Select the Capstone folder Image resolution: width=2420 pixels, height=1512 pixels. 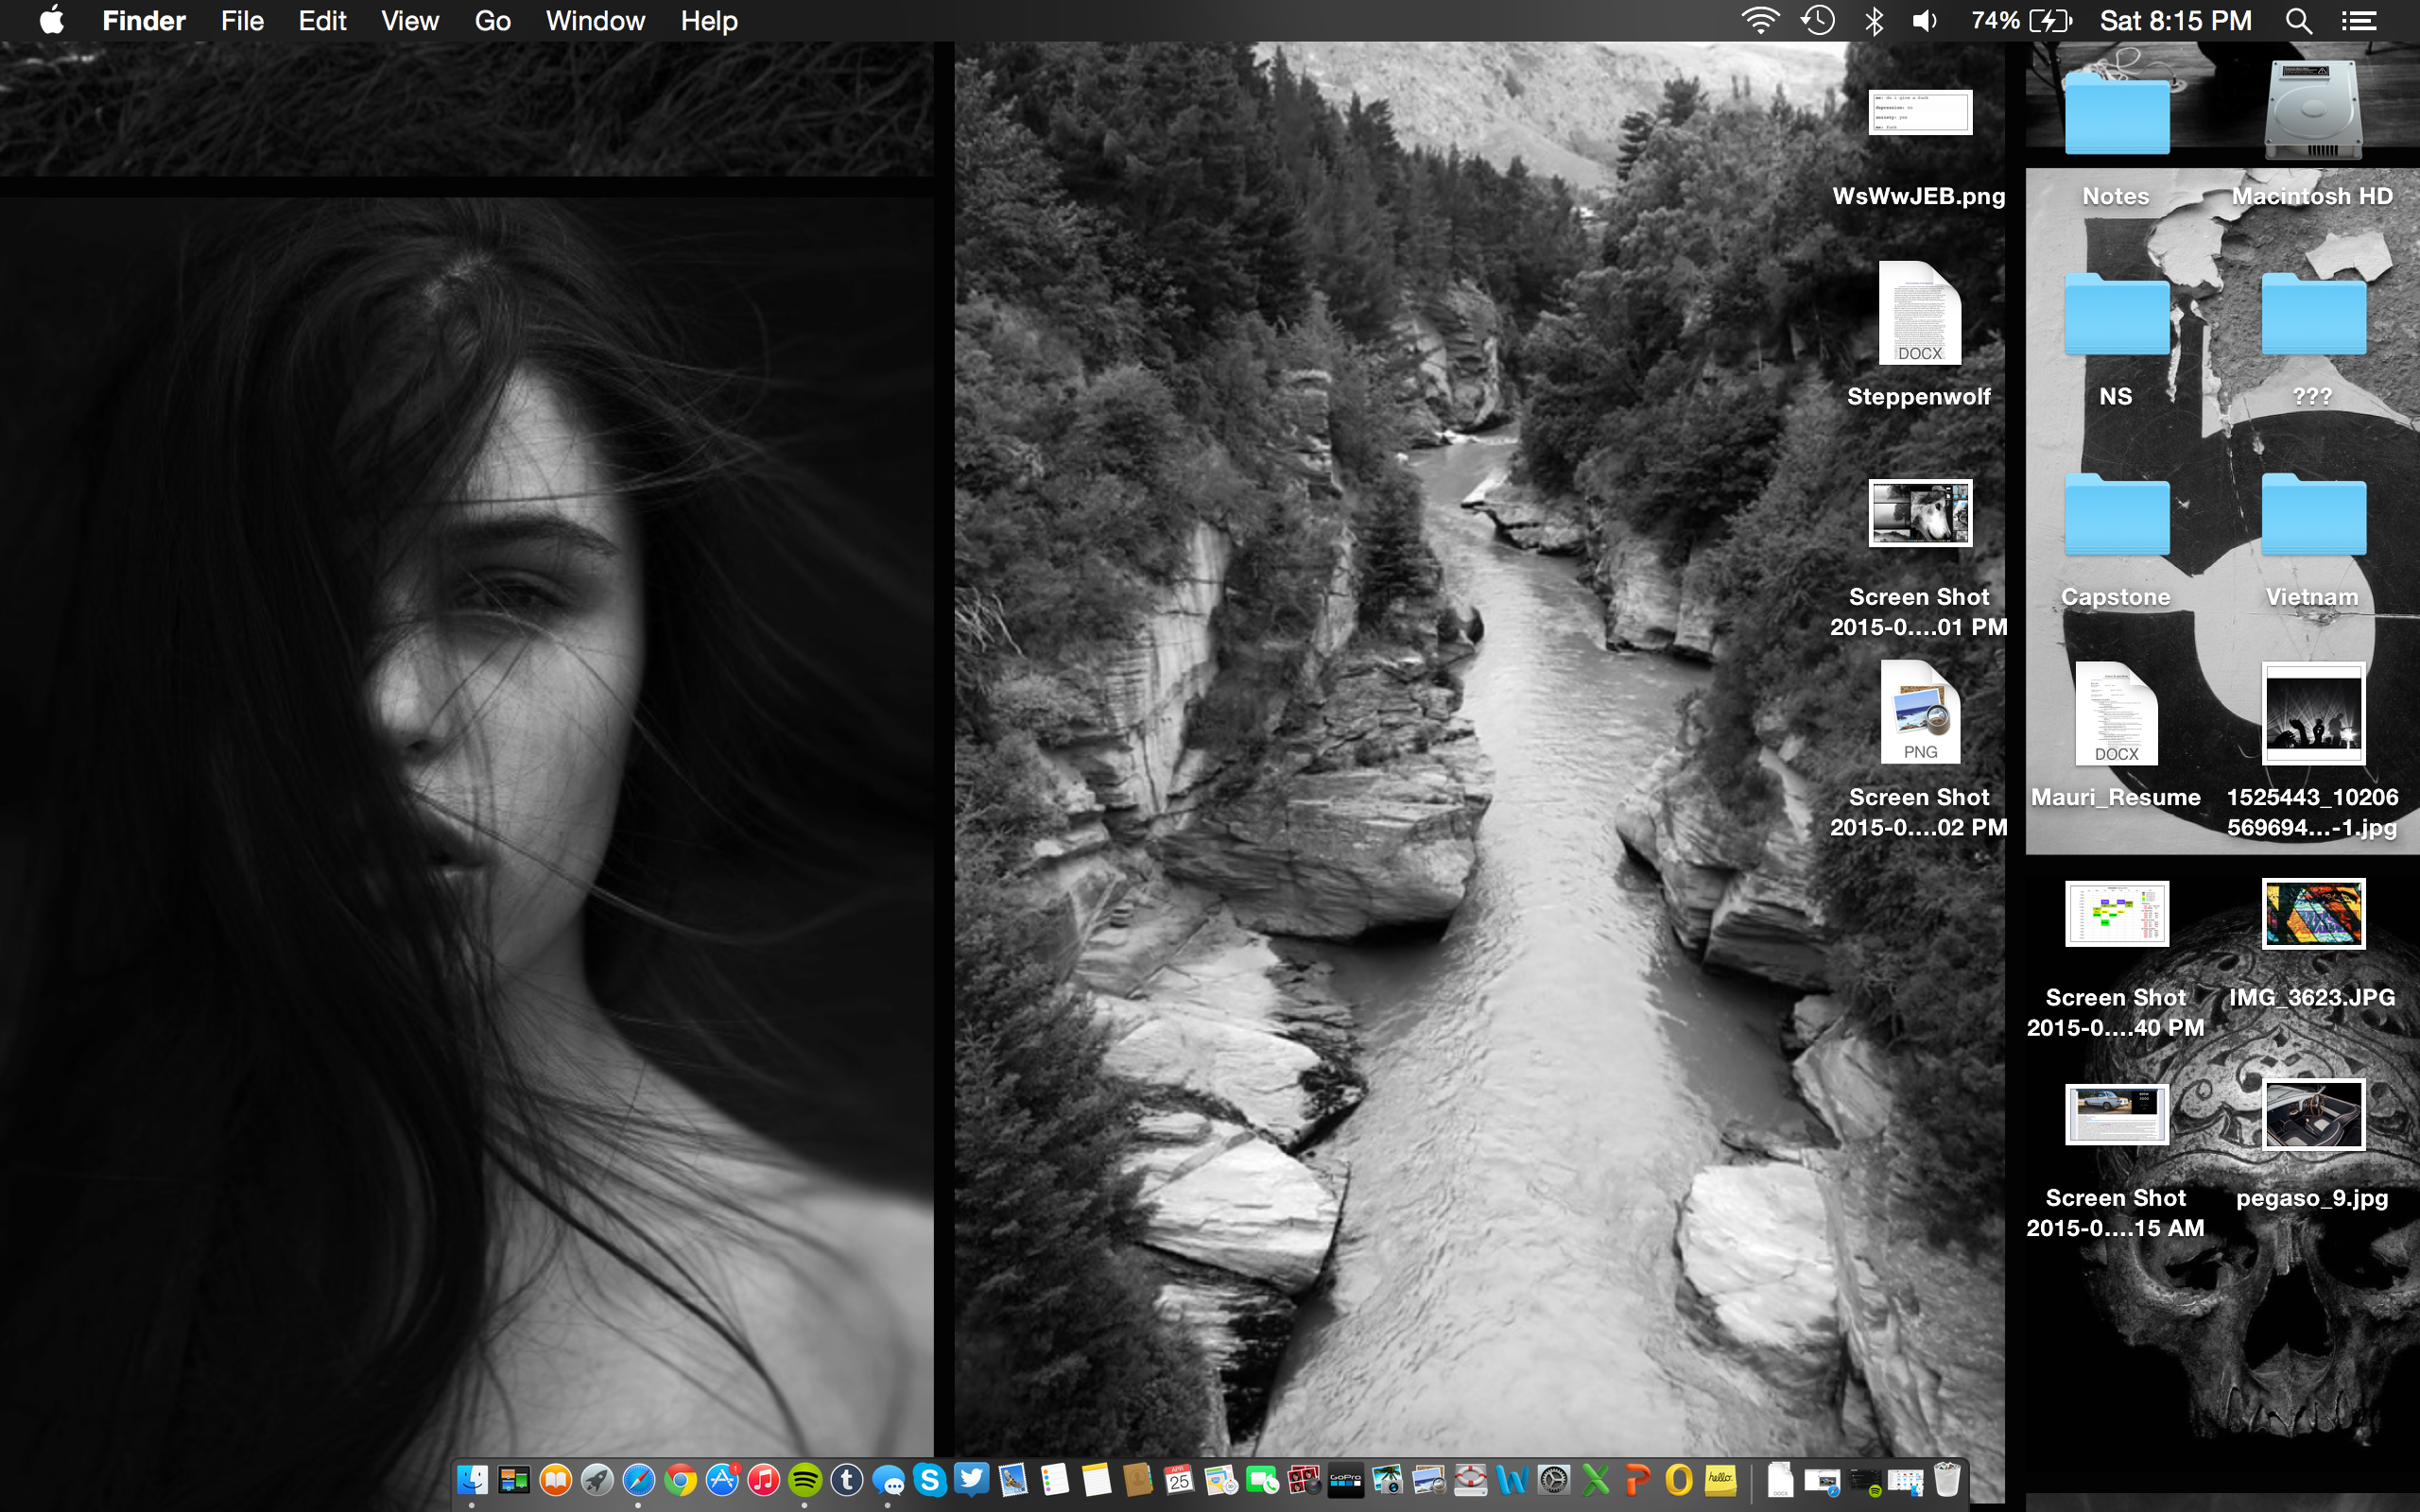coord(2116,515)
